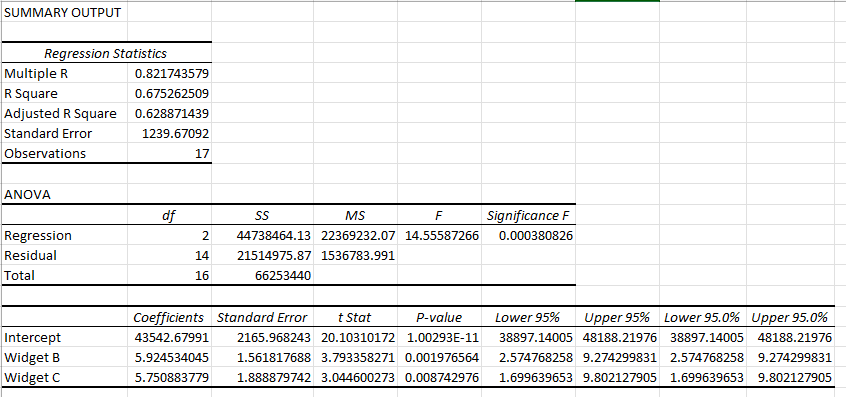Select the Intercept row label

coord(64,338)
